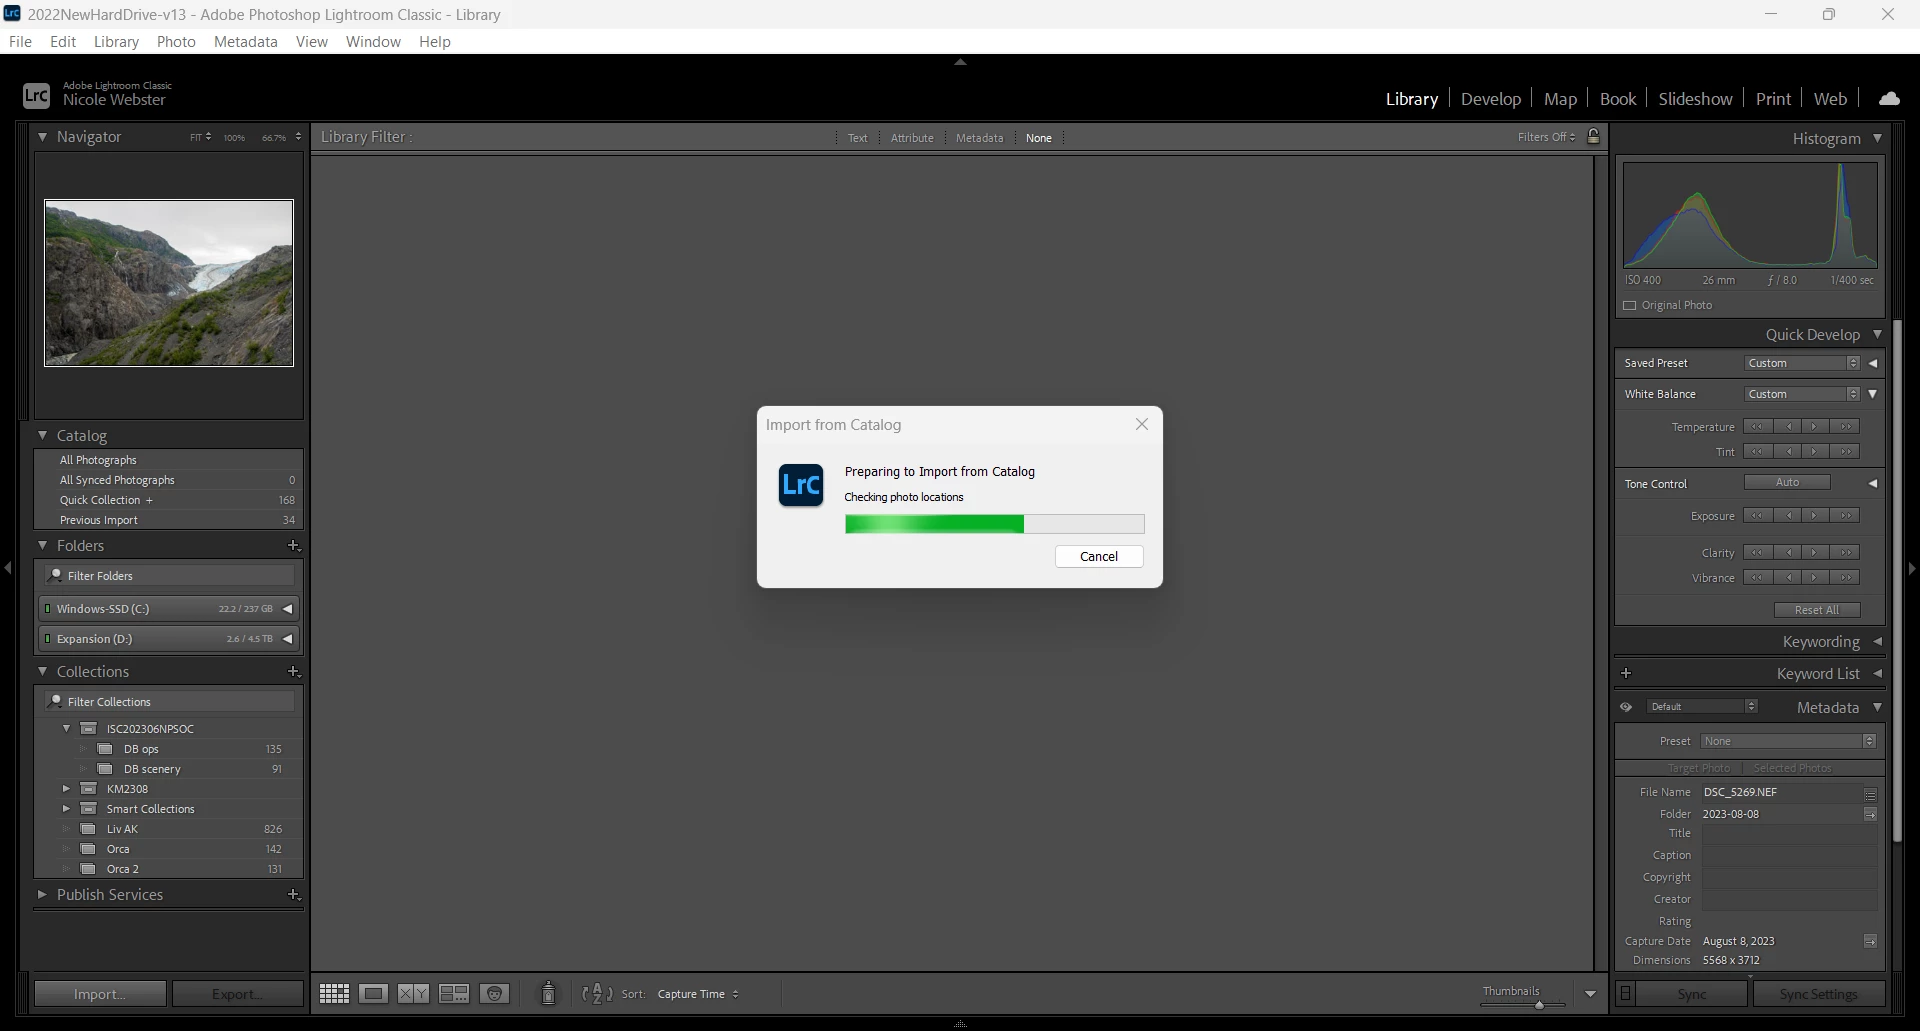
Task: Click Reset All button
Action: tap(1817, 610)
